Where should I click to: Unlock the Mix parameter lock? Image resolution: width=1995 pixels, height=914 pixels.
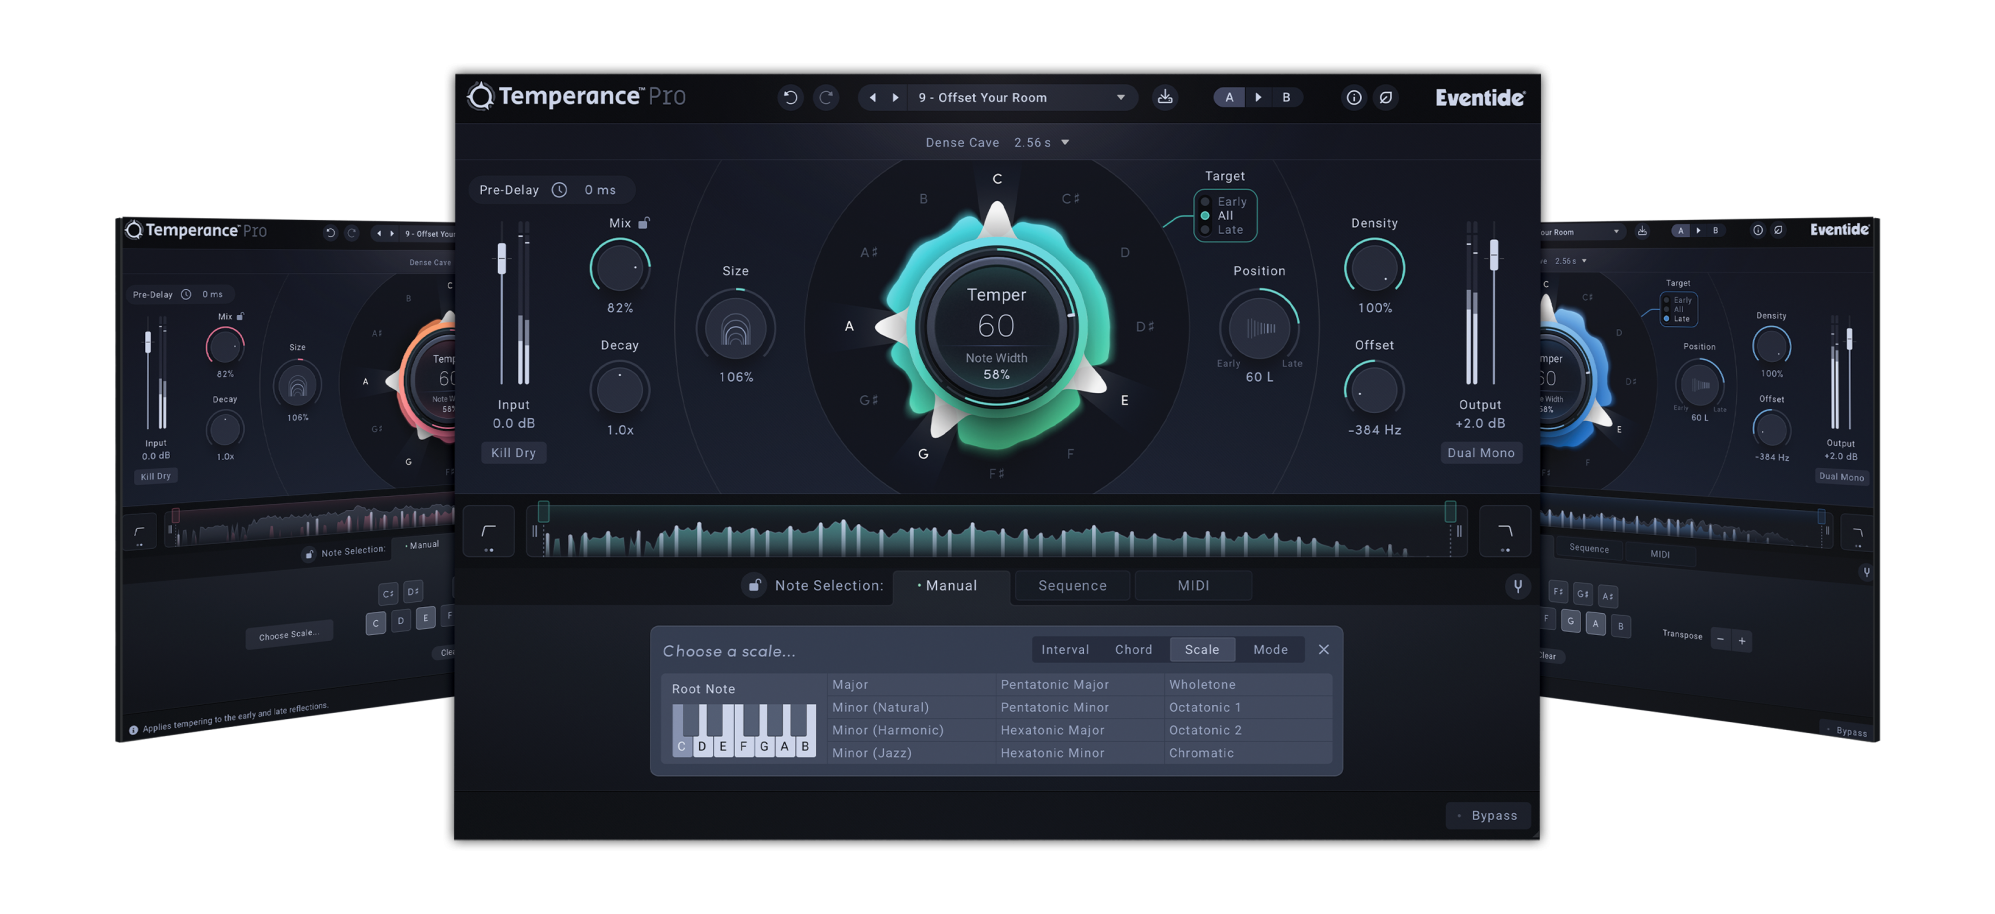tap(643, 222)
